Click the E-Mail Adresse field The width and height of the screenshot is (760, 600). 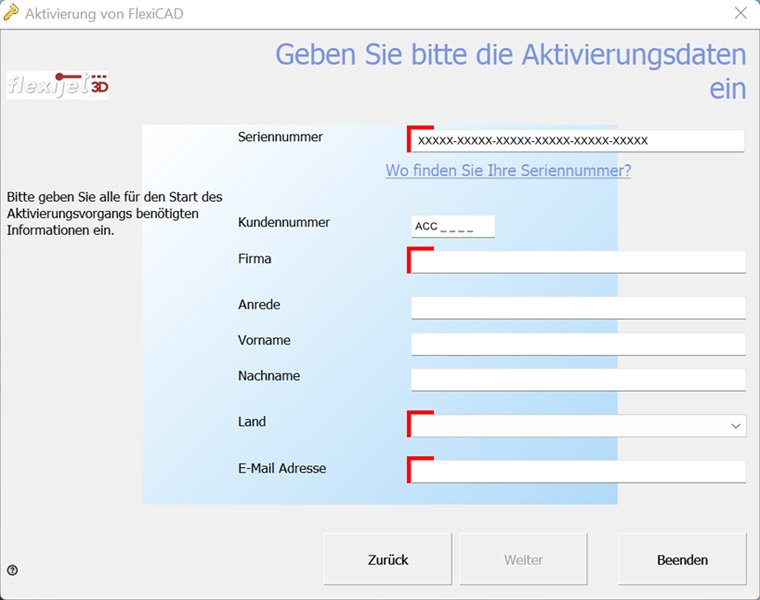578,471
